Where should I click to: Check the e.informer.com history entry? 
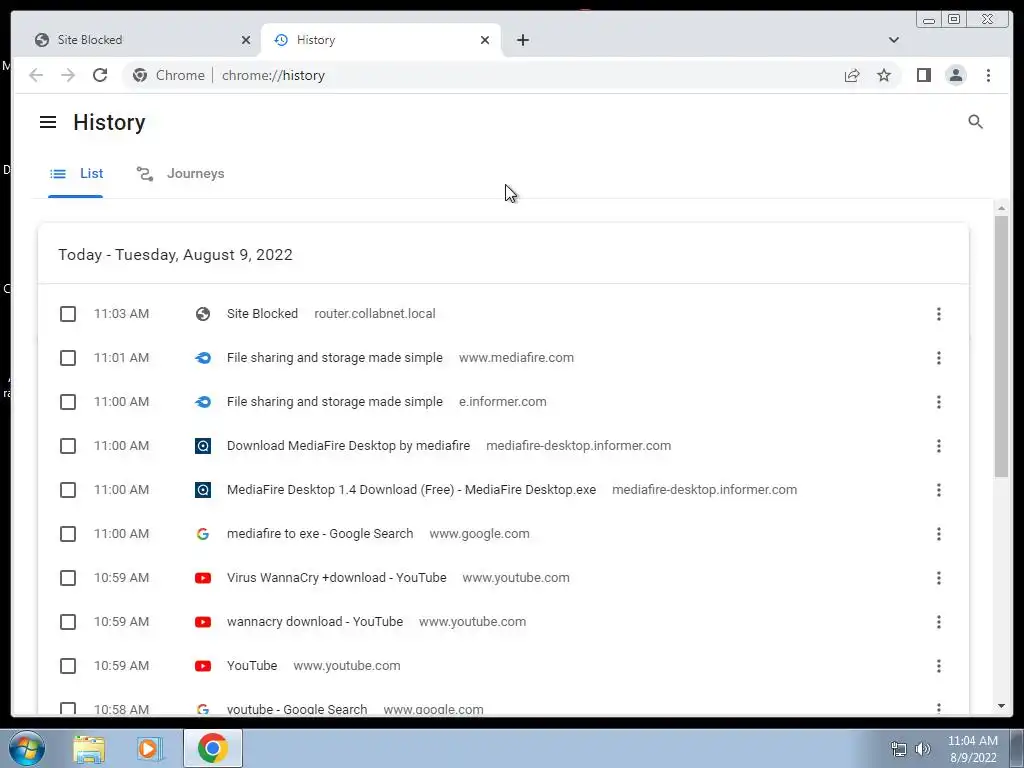[x=68, y=402]
